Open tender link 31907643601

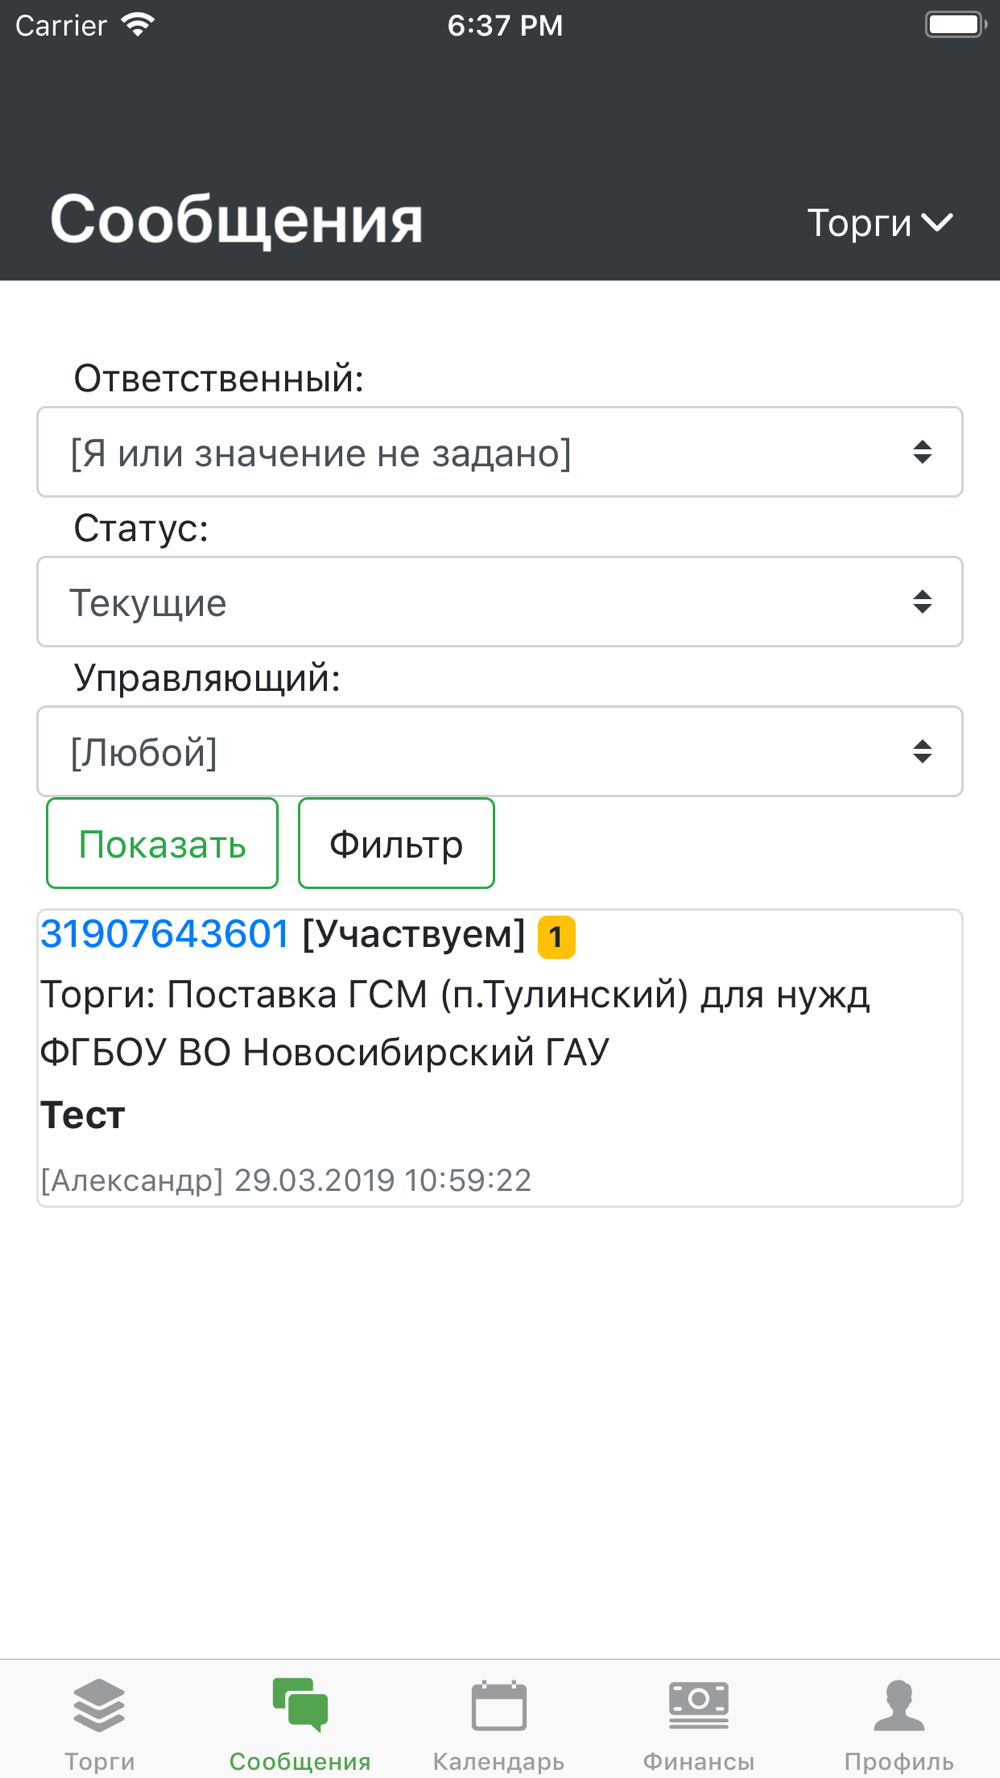click(165, 934)
